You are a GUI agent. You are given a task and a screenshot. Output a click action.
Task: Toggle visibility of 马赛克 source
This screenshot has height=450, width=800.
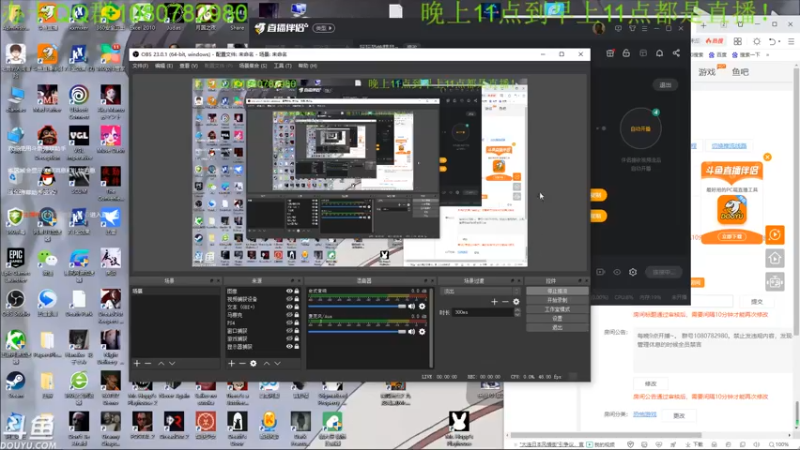(x=289, y=315)
